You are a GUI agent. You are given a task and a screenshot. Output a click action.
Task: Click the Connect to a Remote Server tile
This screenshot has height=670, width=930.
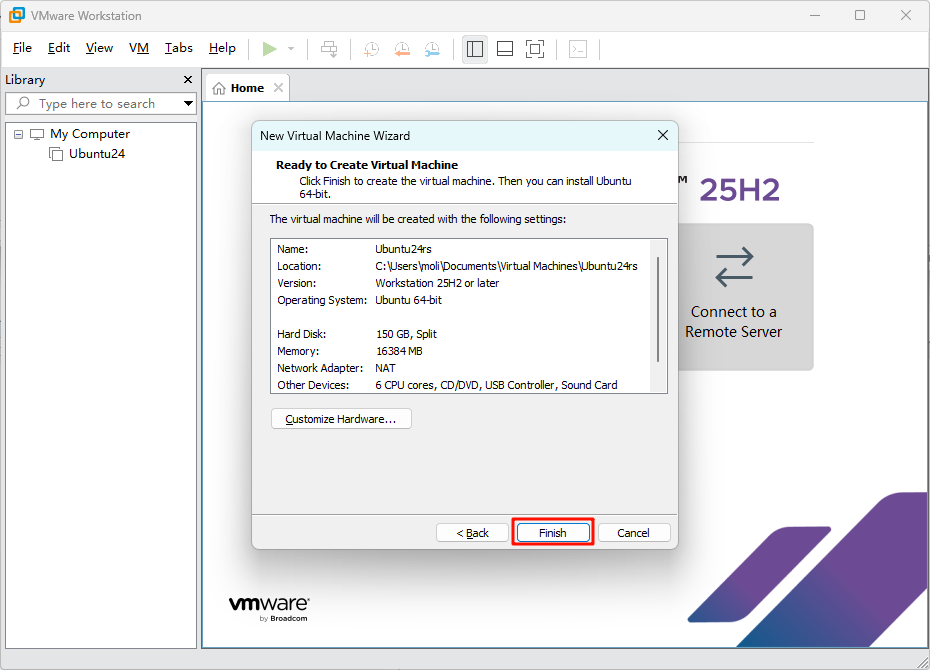click(x=744, y=296)
